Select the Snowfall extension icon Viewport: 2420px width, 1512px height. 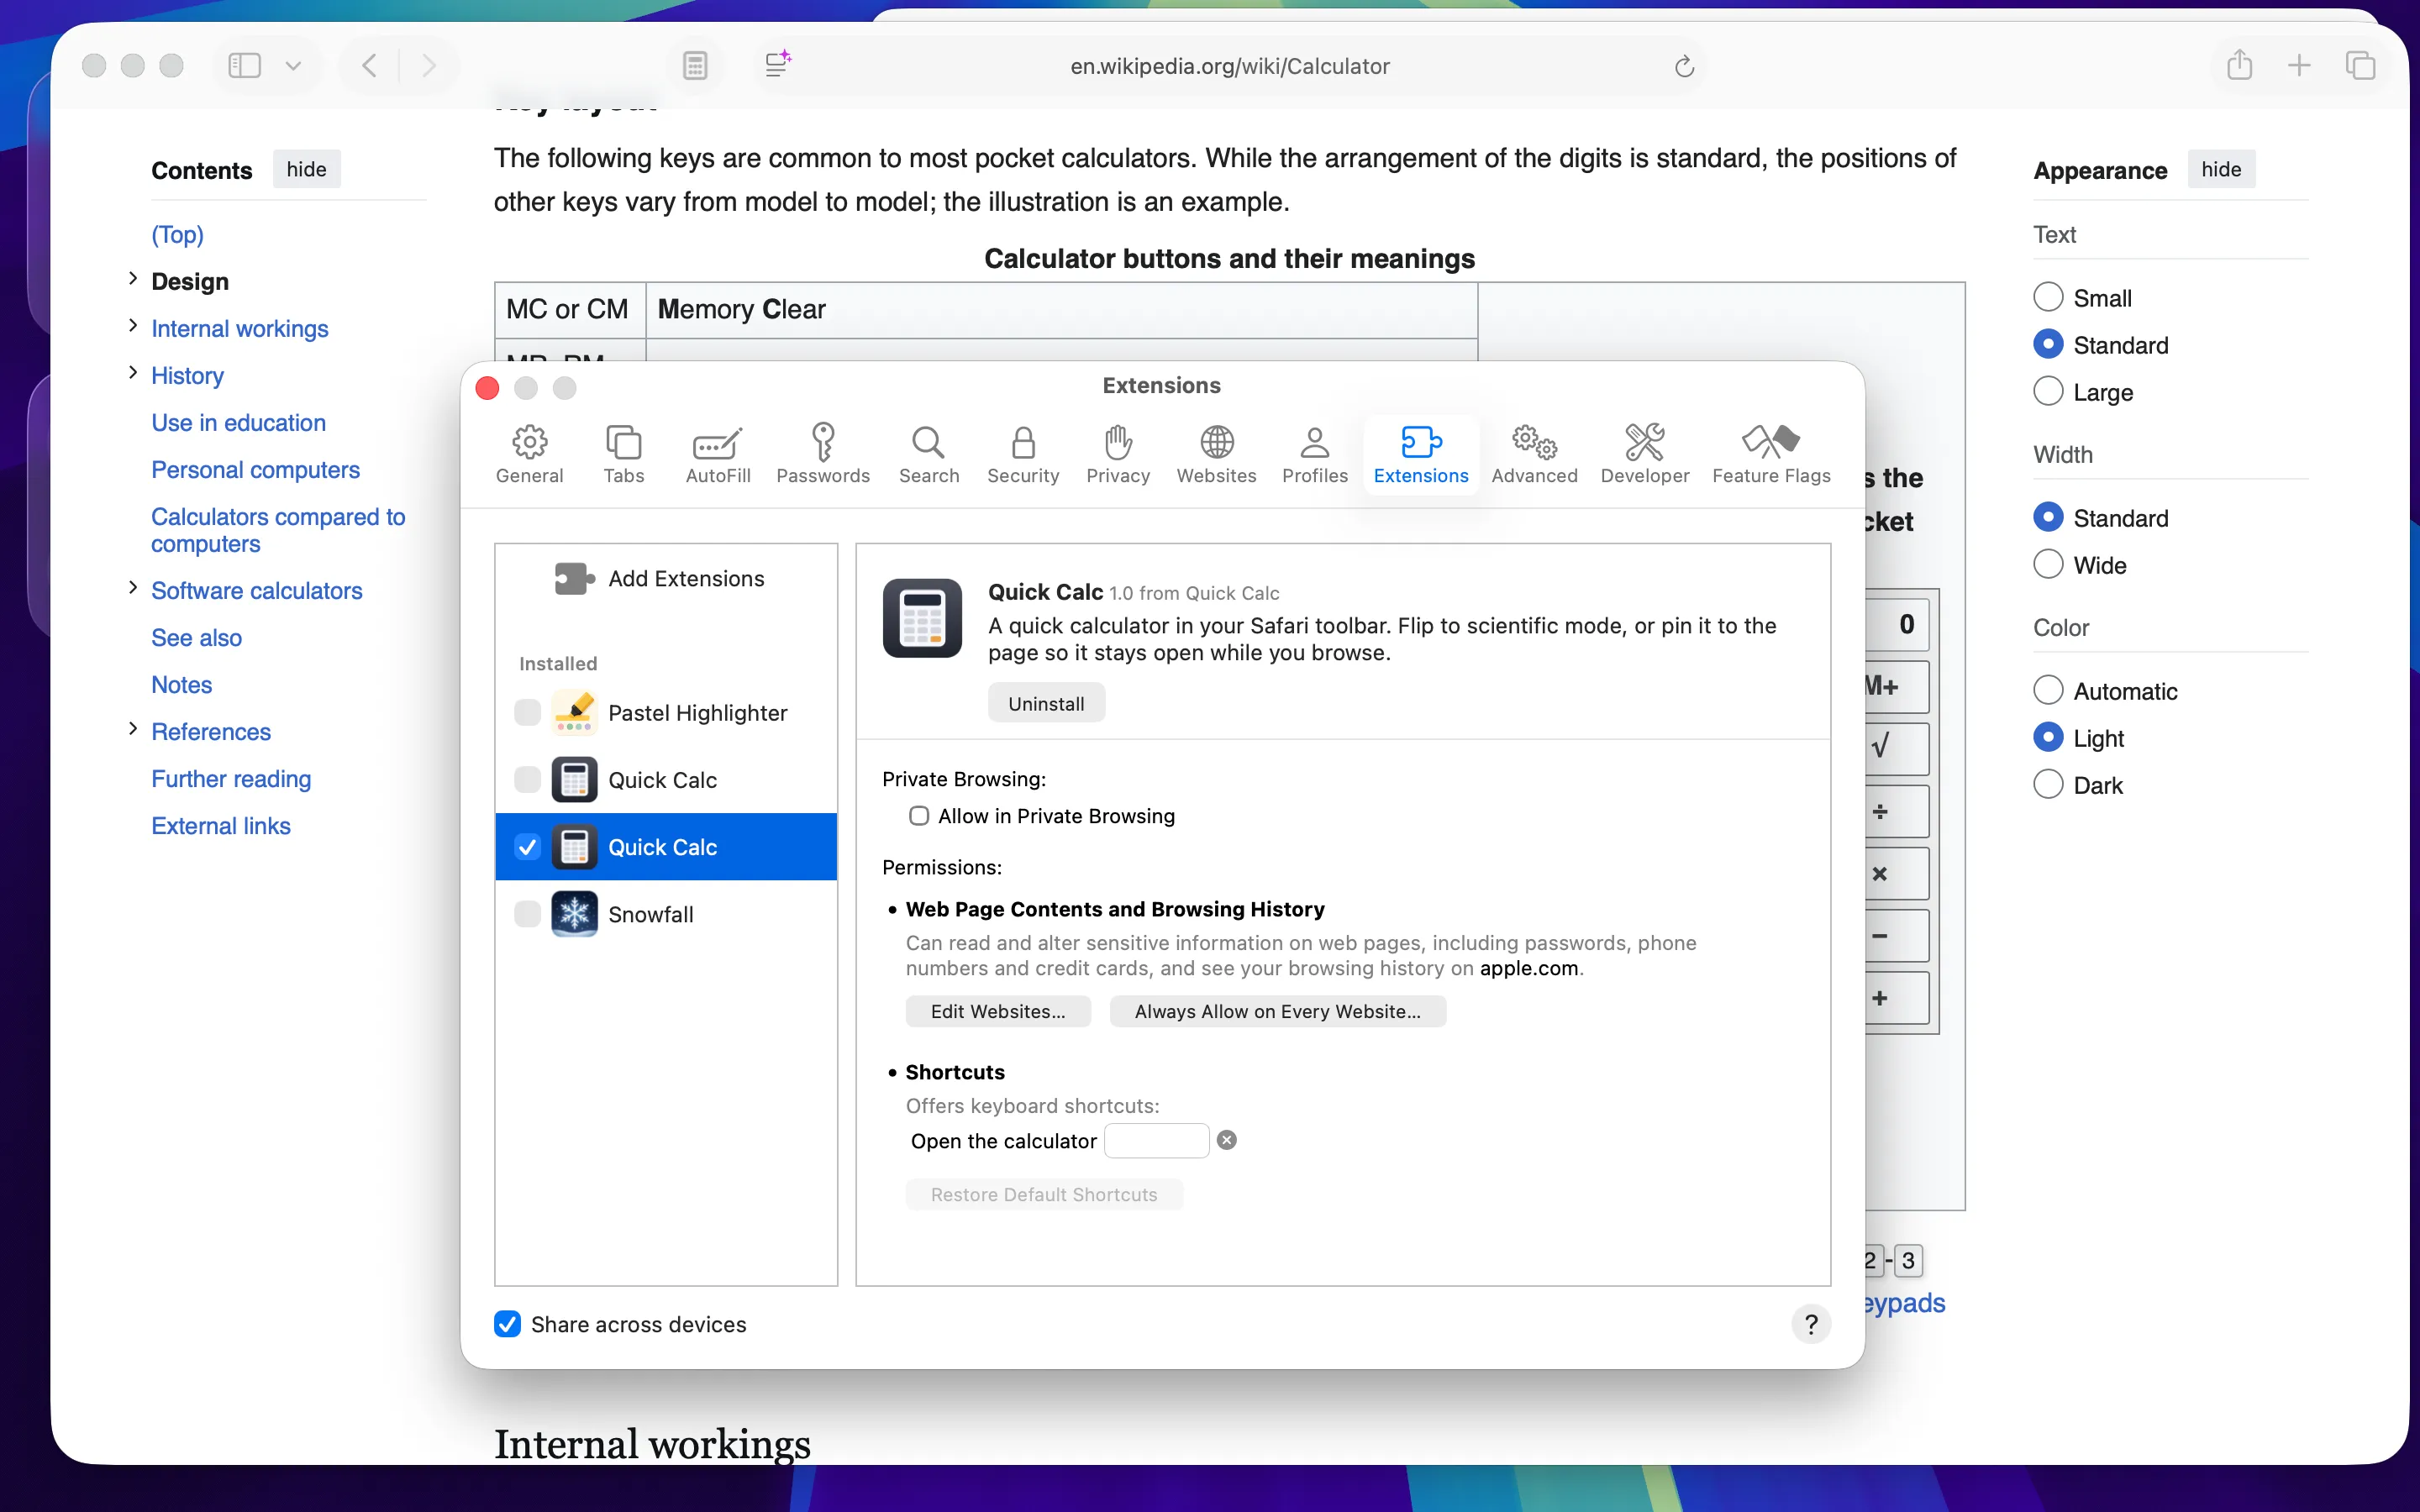point(574,913)
